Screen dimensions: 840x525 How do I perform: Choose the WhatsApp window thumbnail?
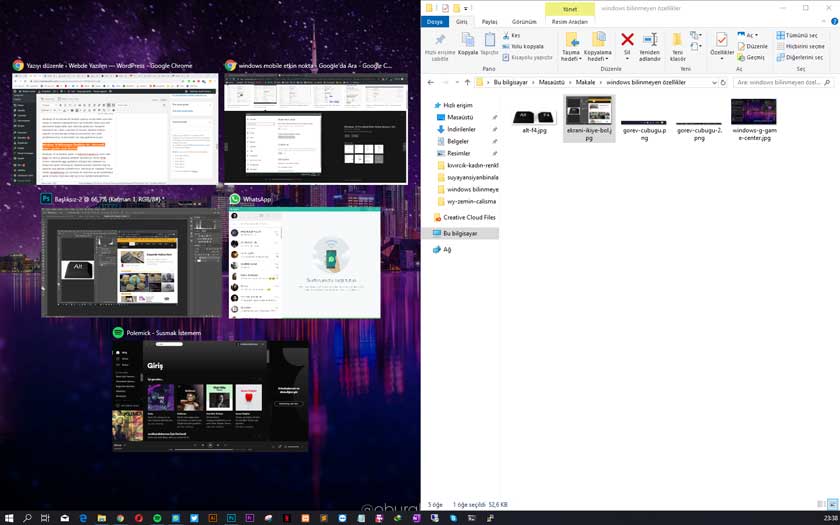tap(305, 262)
